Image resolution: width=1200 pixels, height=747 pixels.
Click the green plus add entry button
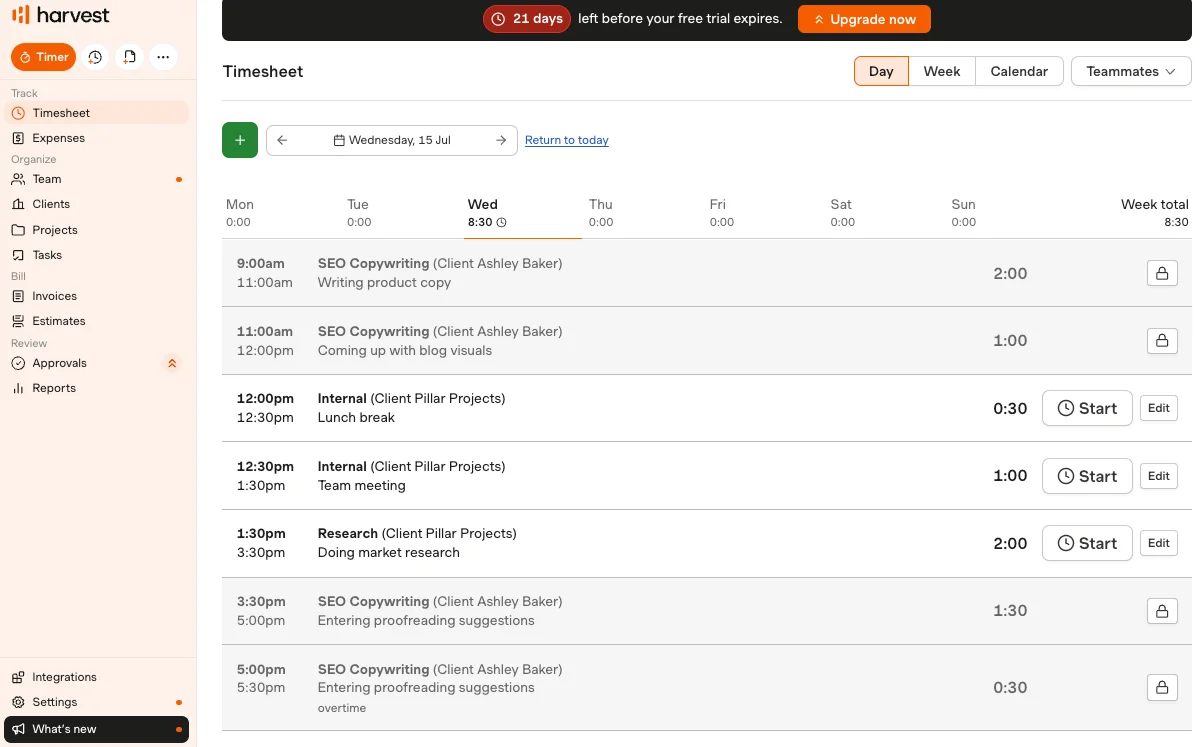pyautogui.click(x=240, y=140)
